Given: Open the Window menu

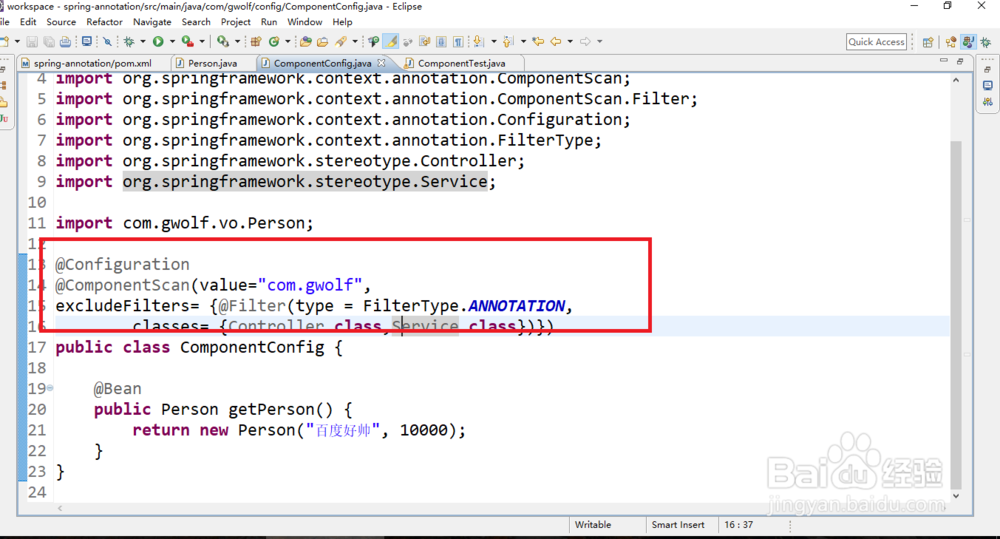Looking at the screenshot, I should point(305,22).
